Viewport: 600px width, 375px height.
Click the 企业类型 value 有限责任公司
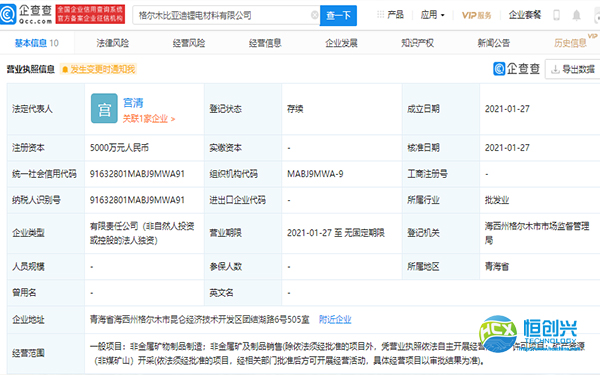point(142,233)
